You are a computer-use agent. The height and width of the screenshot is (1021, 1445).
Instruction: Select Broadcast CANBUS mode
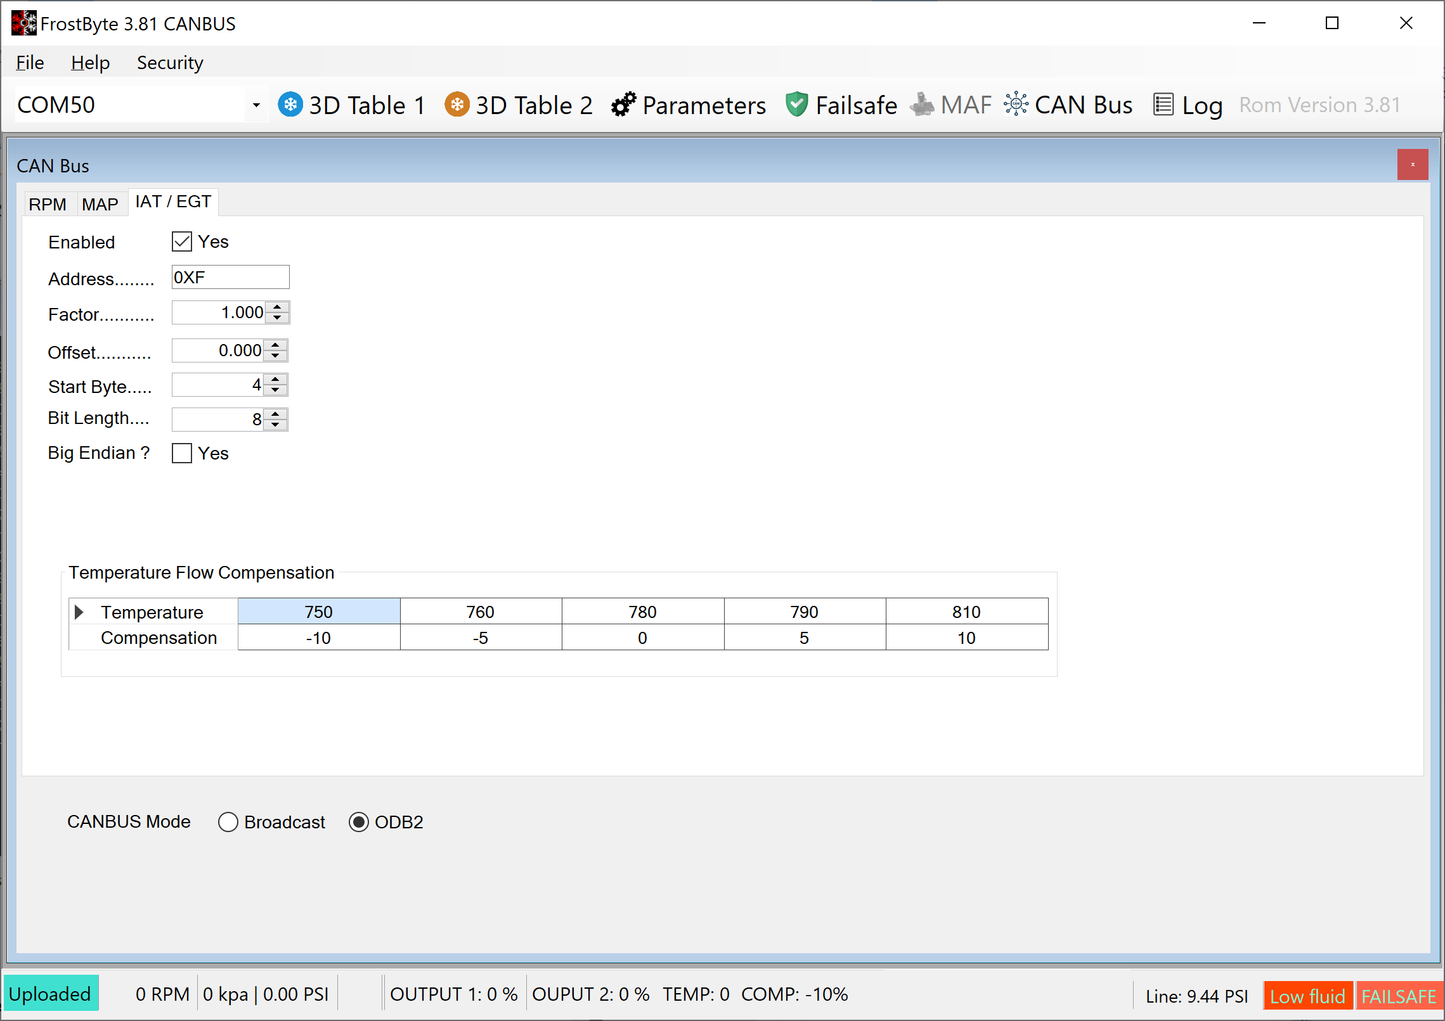pyautogui.click(x=229, y=822)
